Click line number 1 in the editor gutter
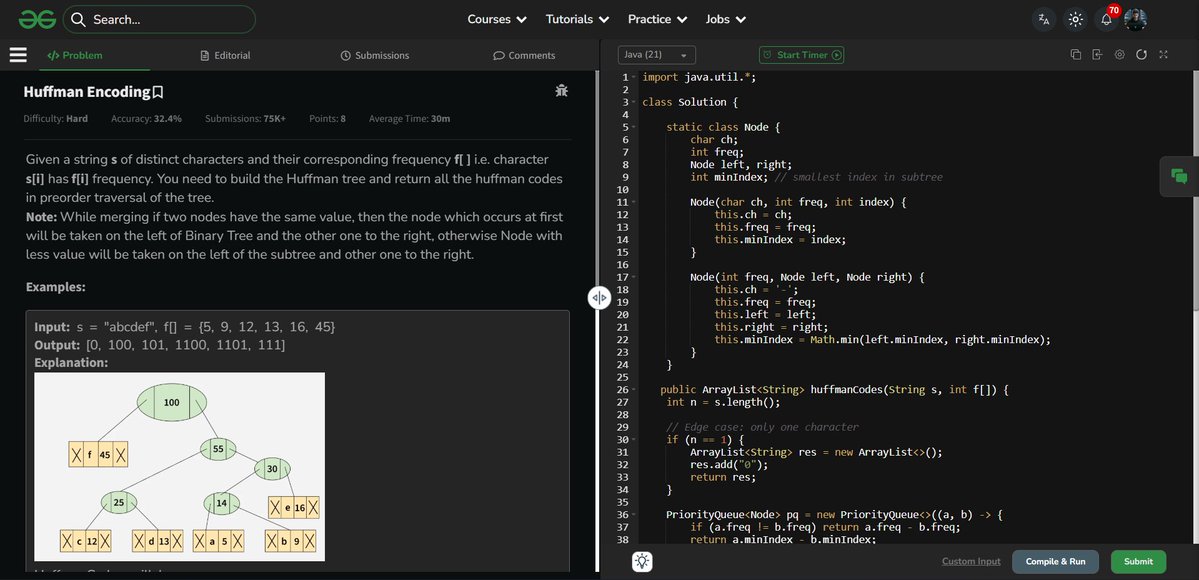This screenshot has height=580, width=1199. click(x=625, y=77)
